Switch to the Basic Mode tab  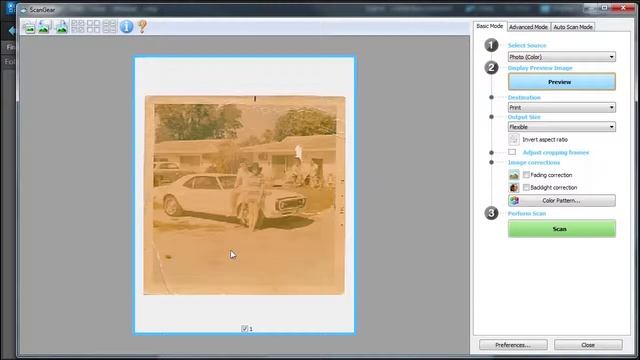(x=490, y=26)
